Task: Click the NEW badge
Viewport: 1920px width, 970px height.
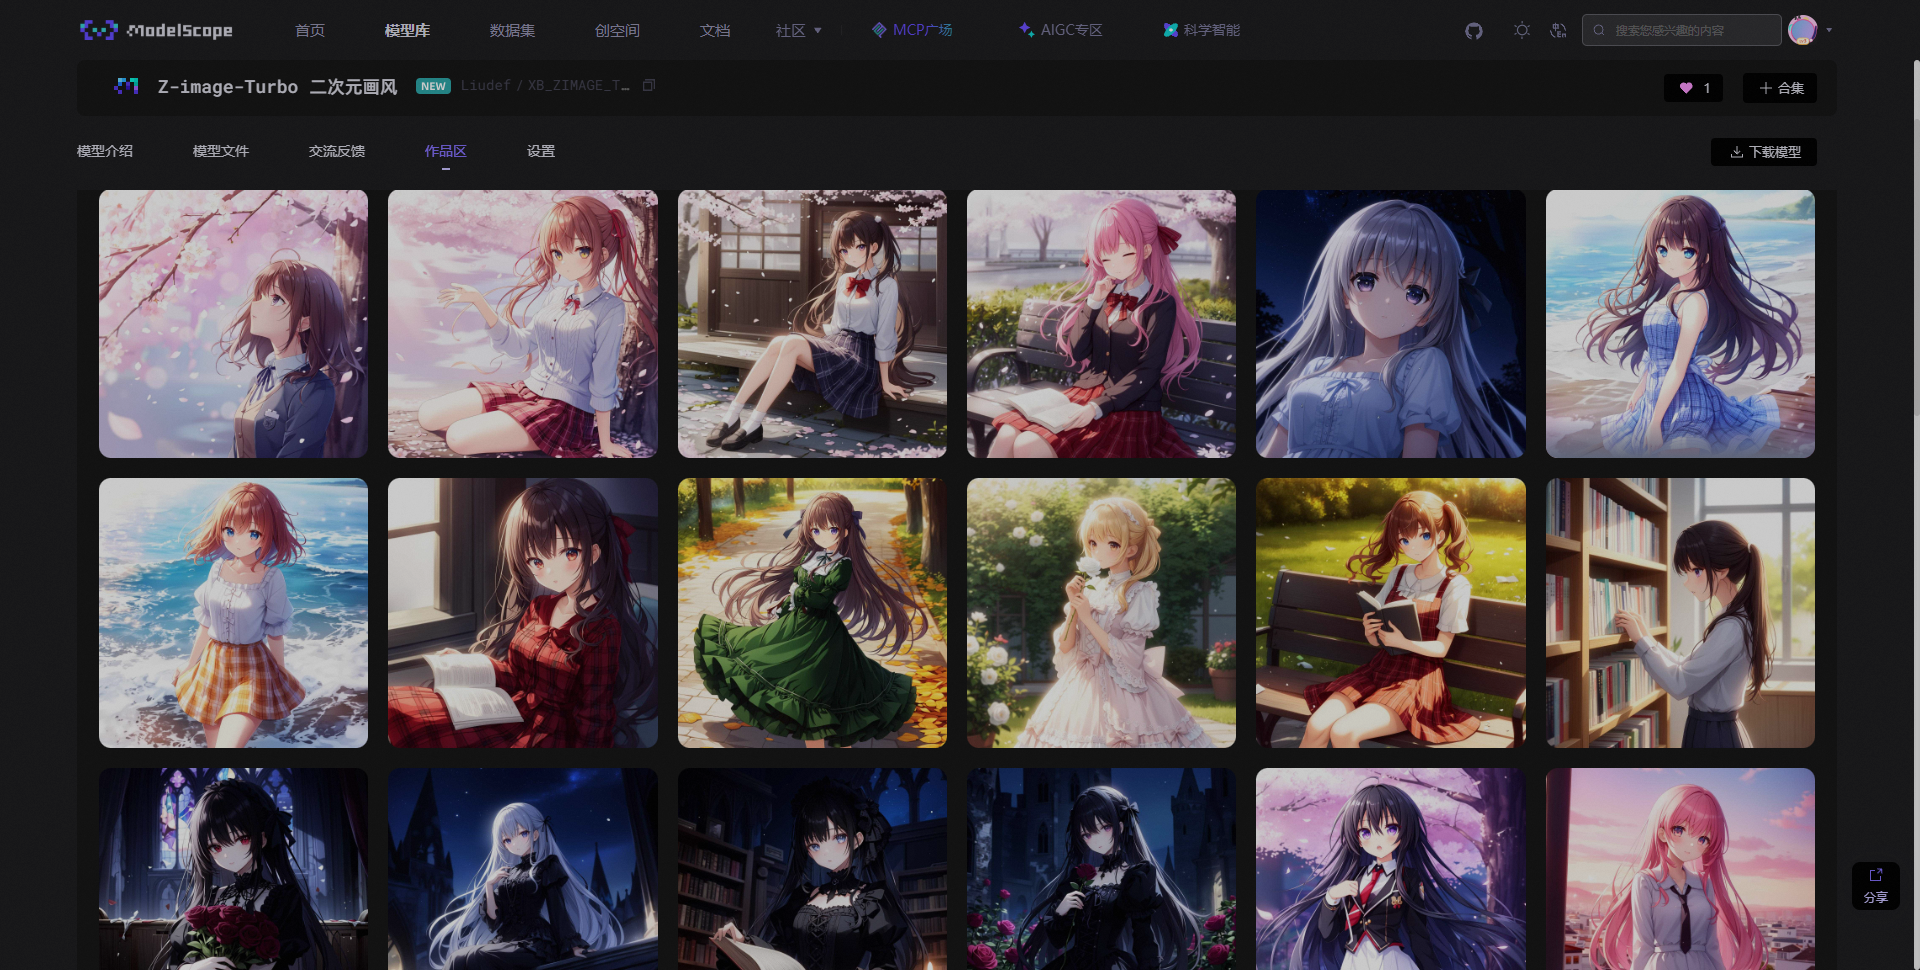Action: (x=433, y=86)
